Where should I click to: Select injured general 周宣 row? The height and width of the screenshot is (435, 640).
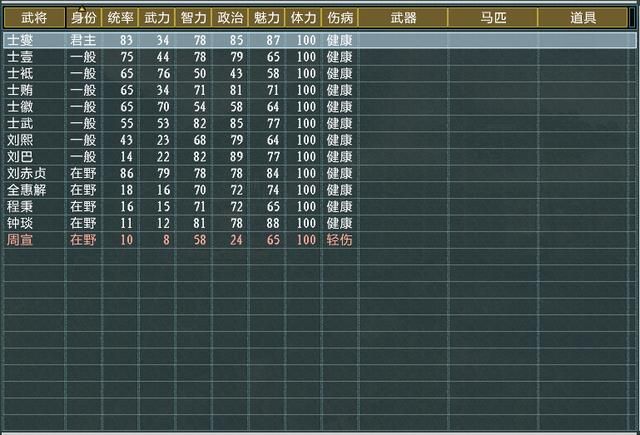[x=320, y=240]
